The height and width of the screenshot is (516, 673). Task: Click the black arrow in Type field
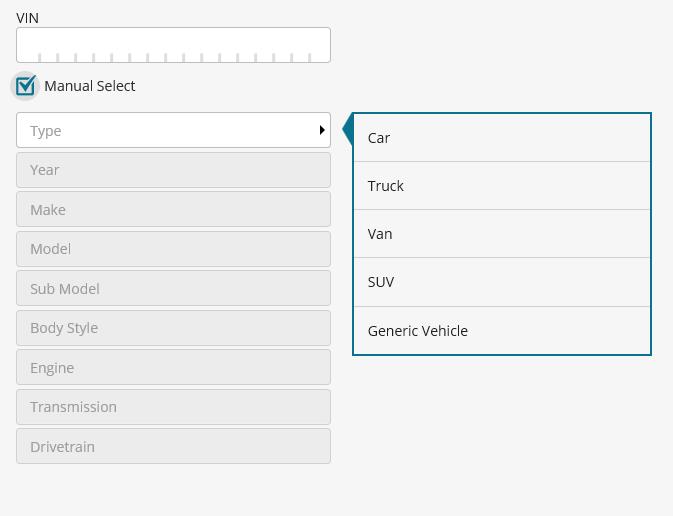[x=322, y=130]
